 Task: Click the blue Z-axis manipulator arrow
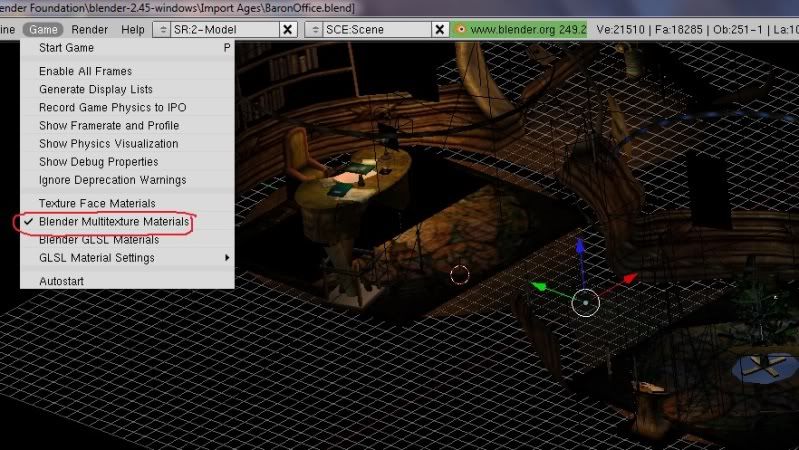pyautogui.click(x=580, y=247)
